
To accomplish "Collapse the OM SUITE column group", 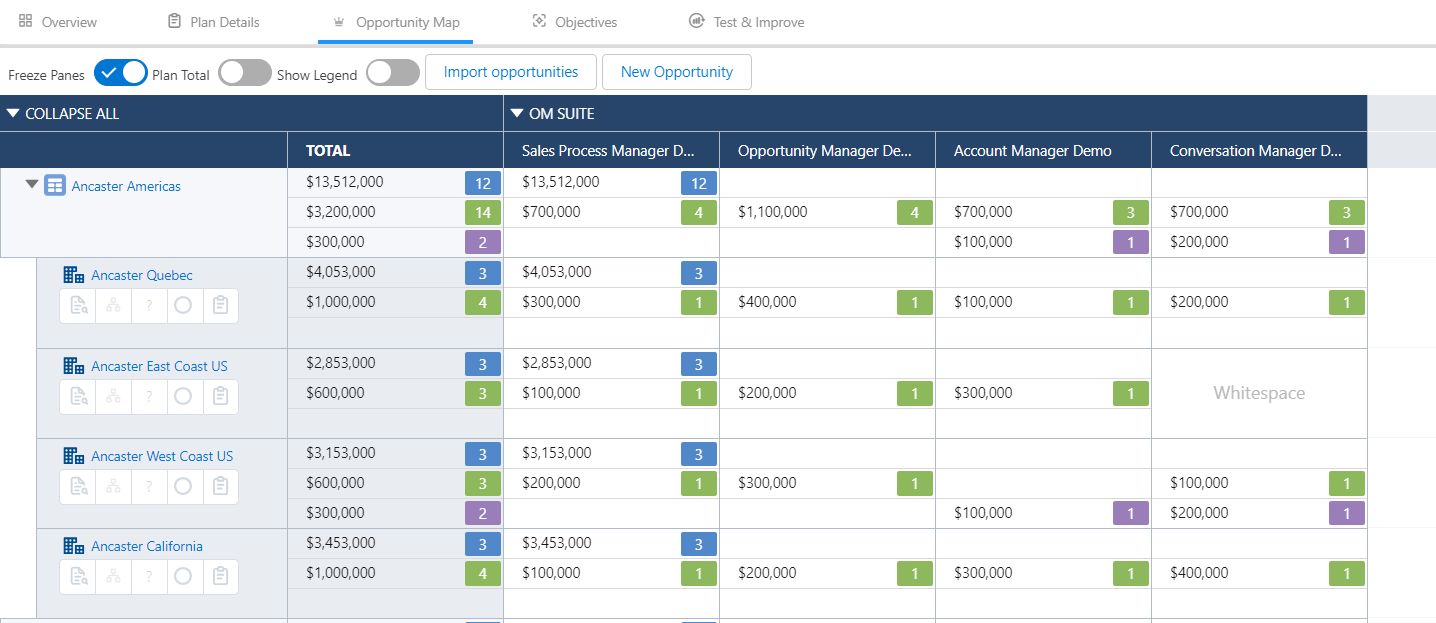I will [x=517, y=114].
